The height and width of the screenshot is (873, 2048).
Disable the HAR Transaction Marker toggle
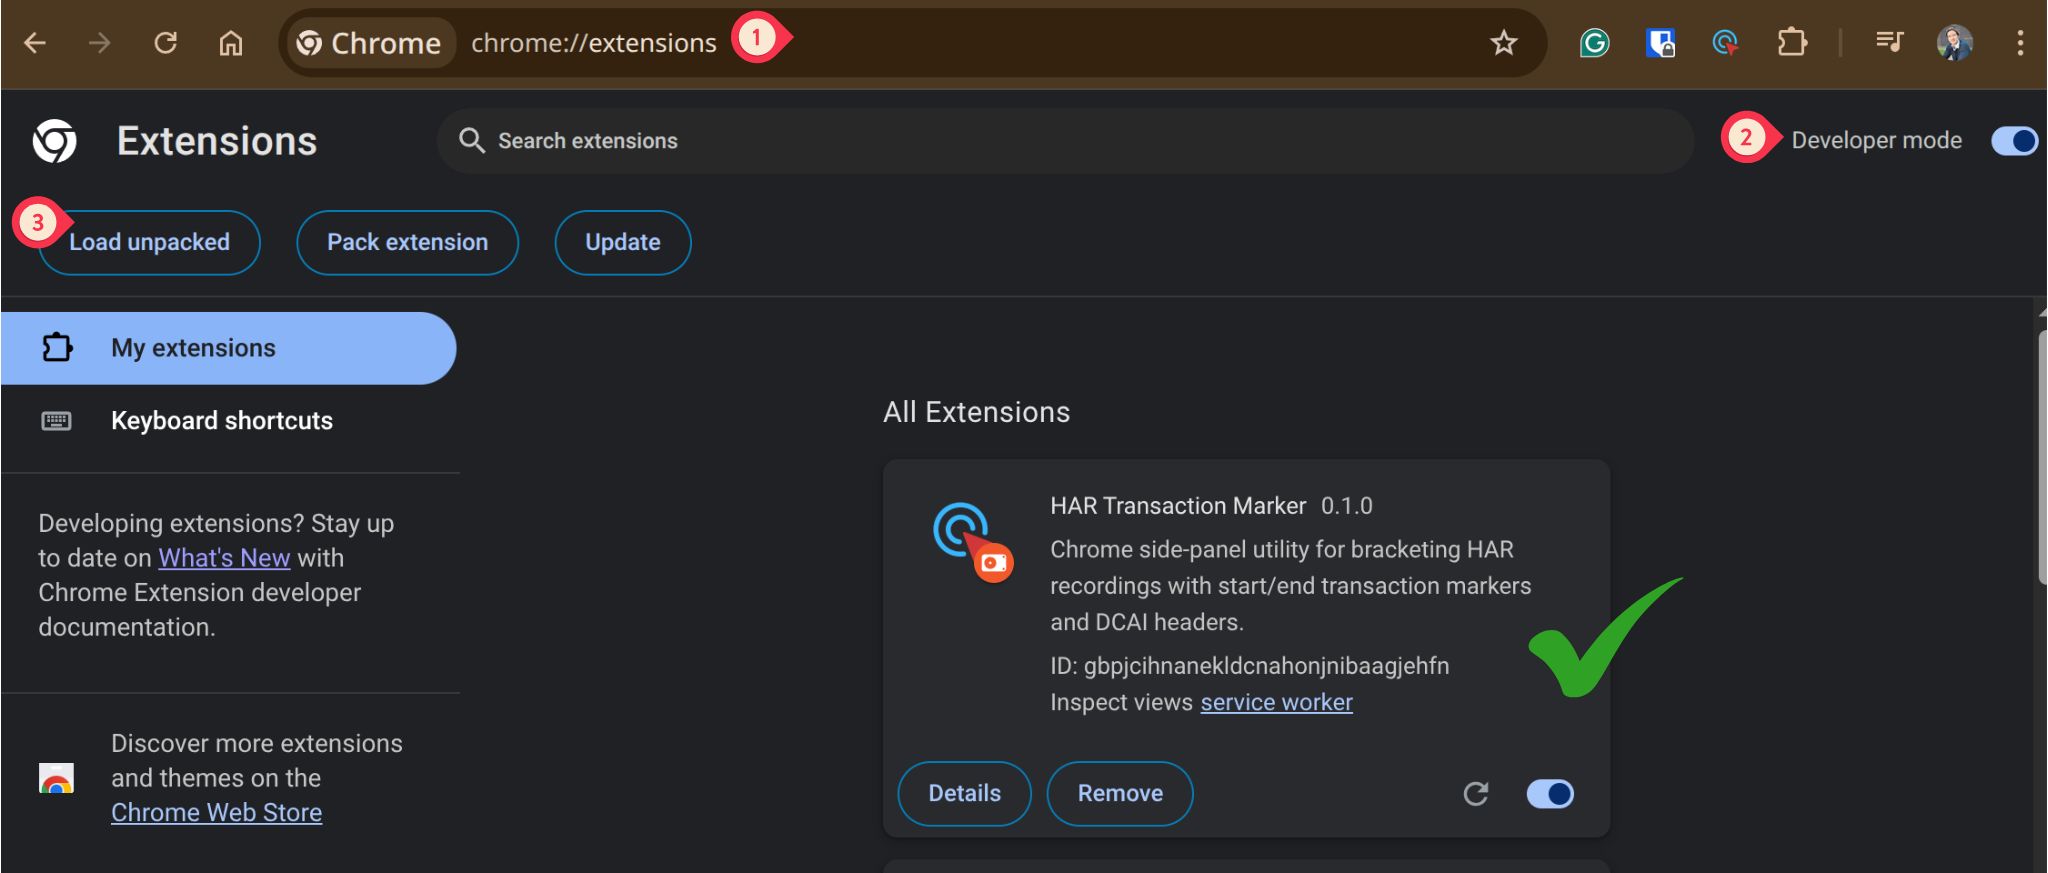(x=1550, y=794)
